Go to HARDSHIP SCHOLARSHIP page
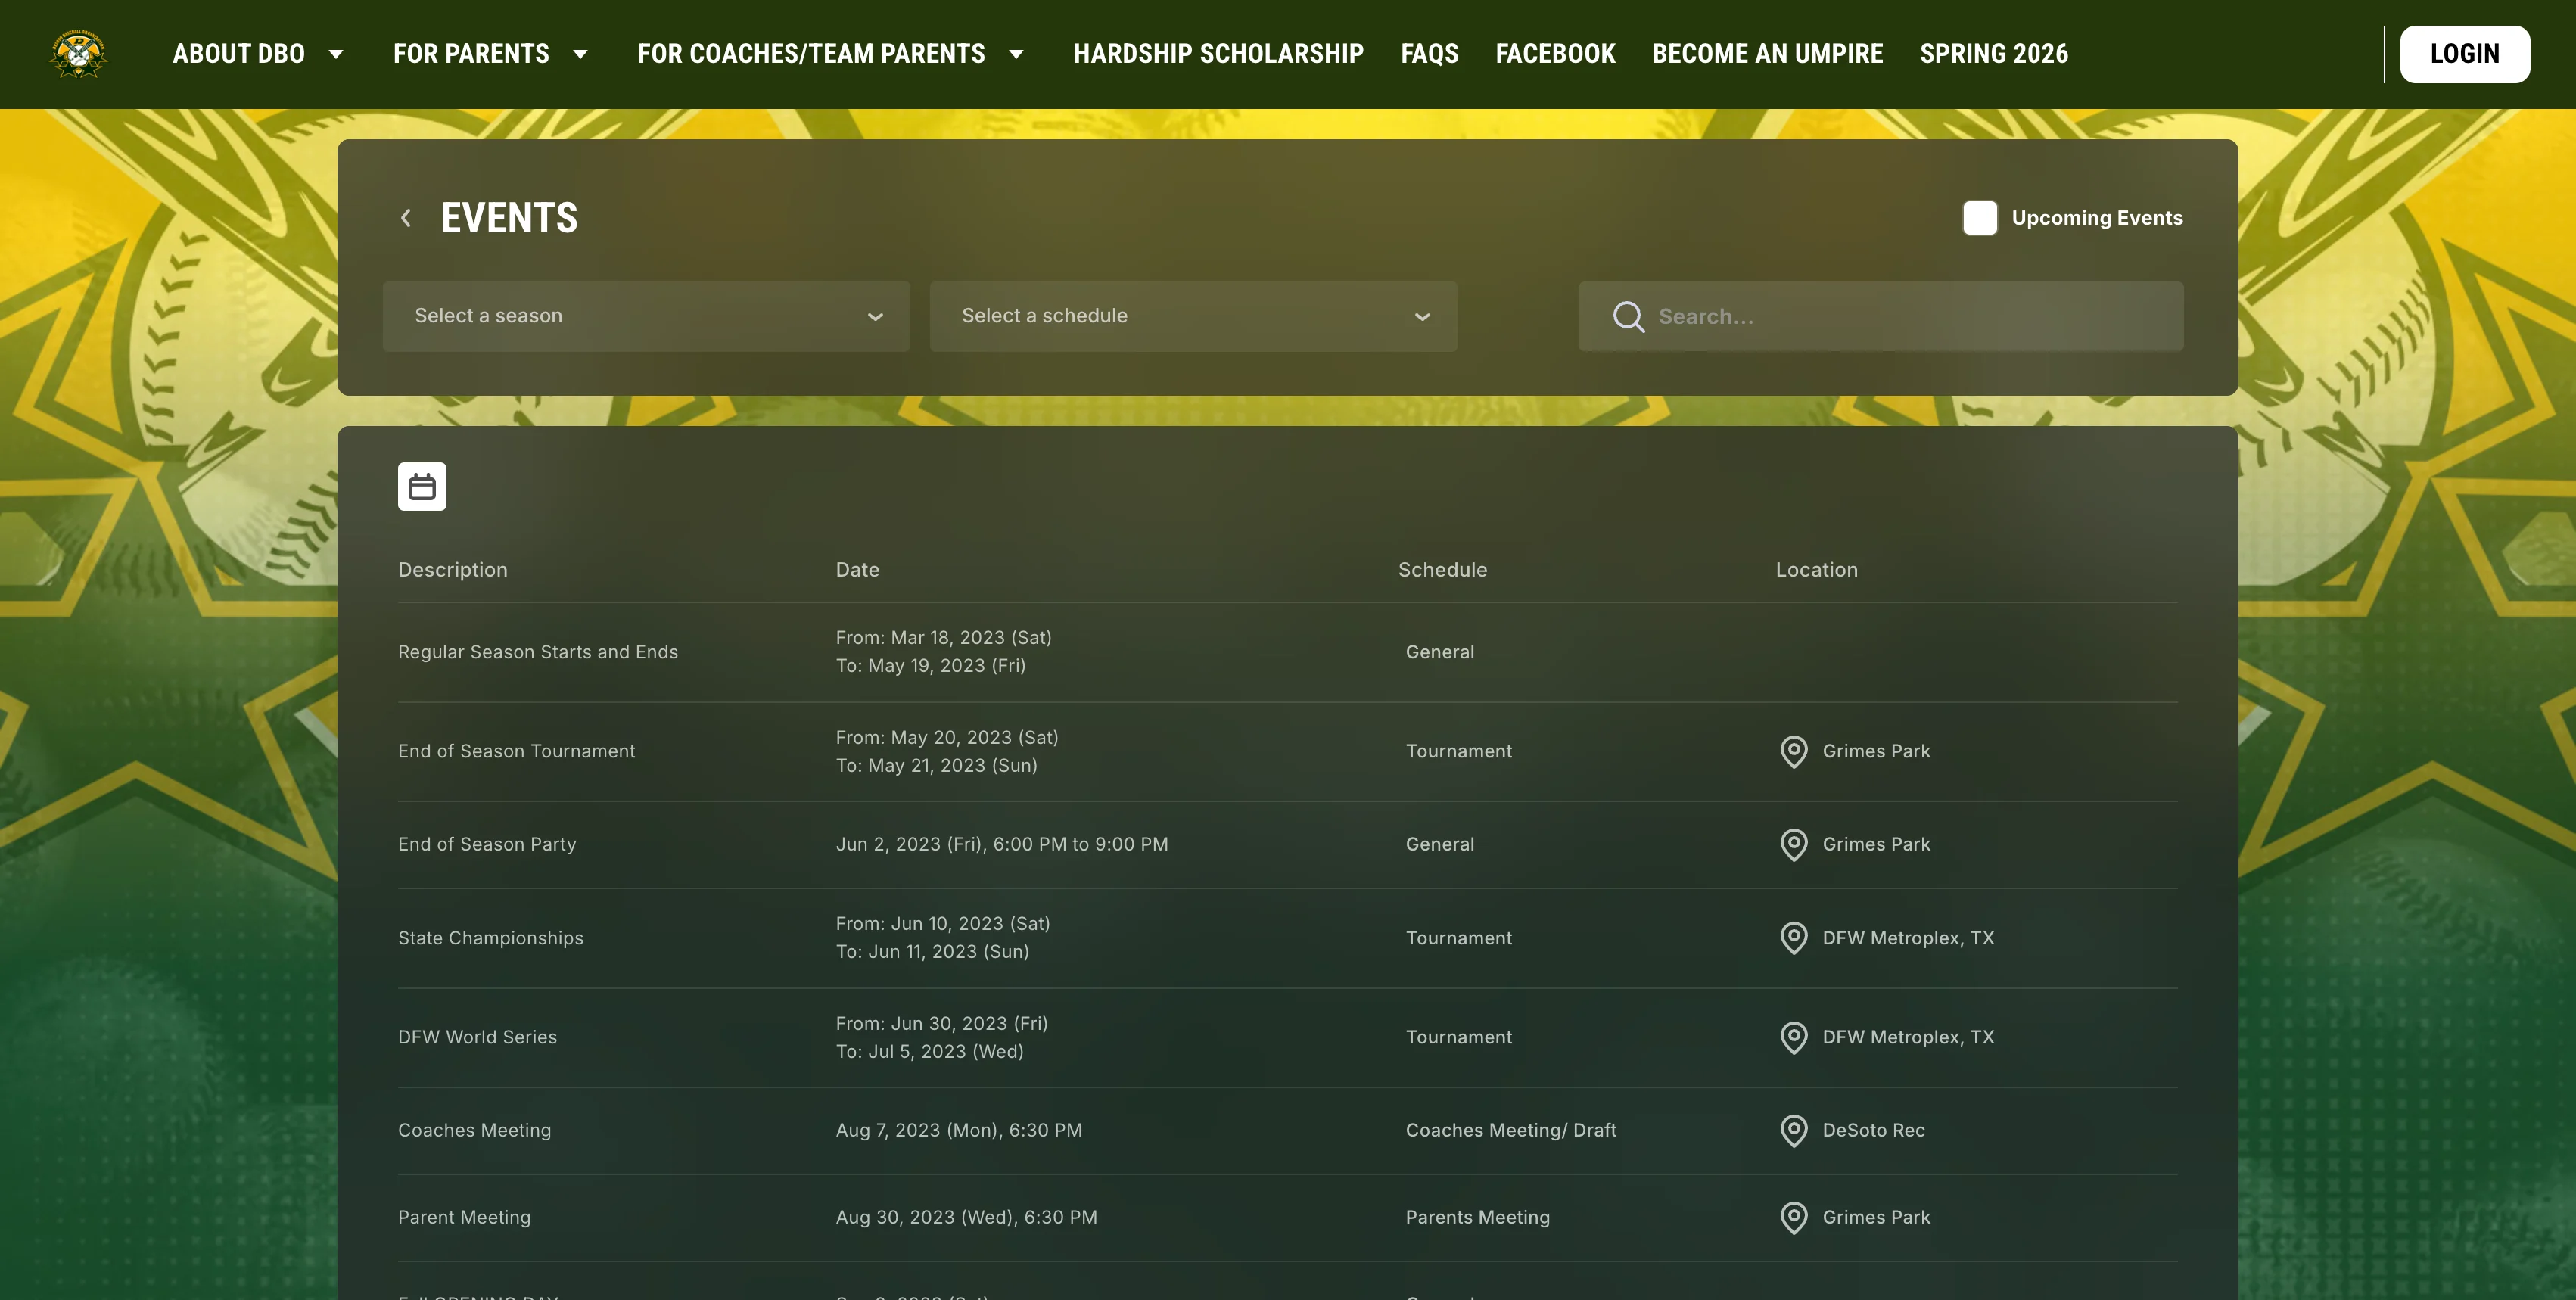Screen dimensions: 2576x1300 (1218, 54)
